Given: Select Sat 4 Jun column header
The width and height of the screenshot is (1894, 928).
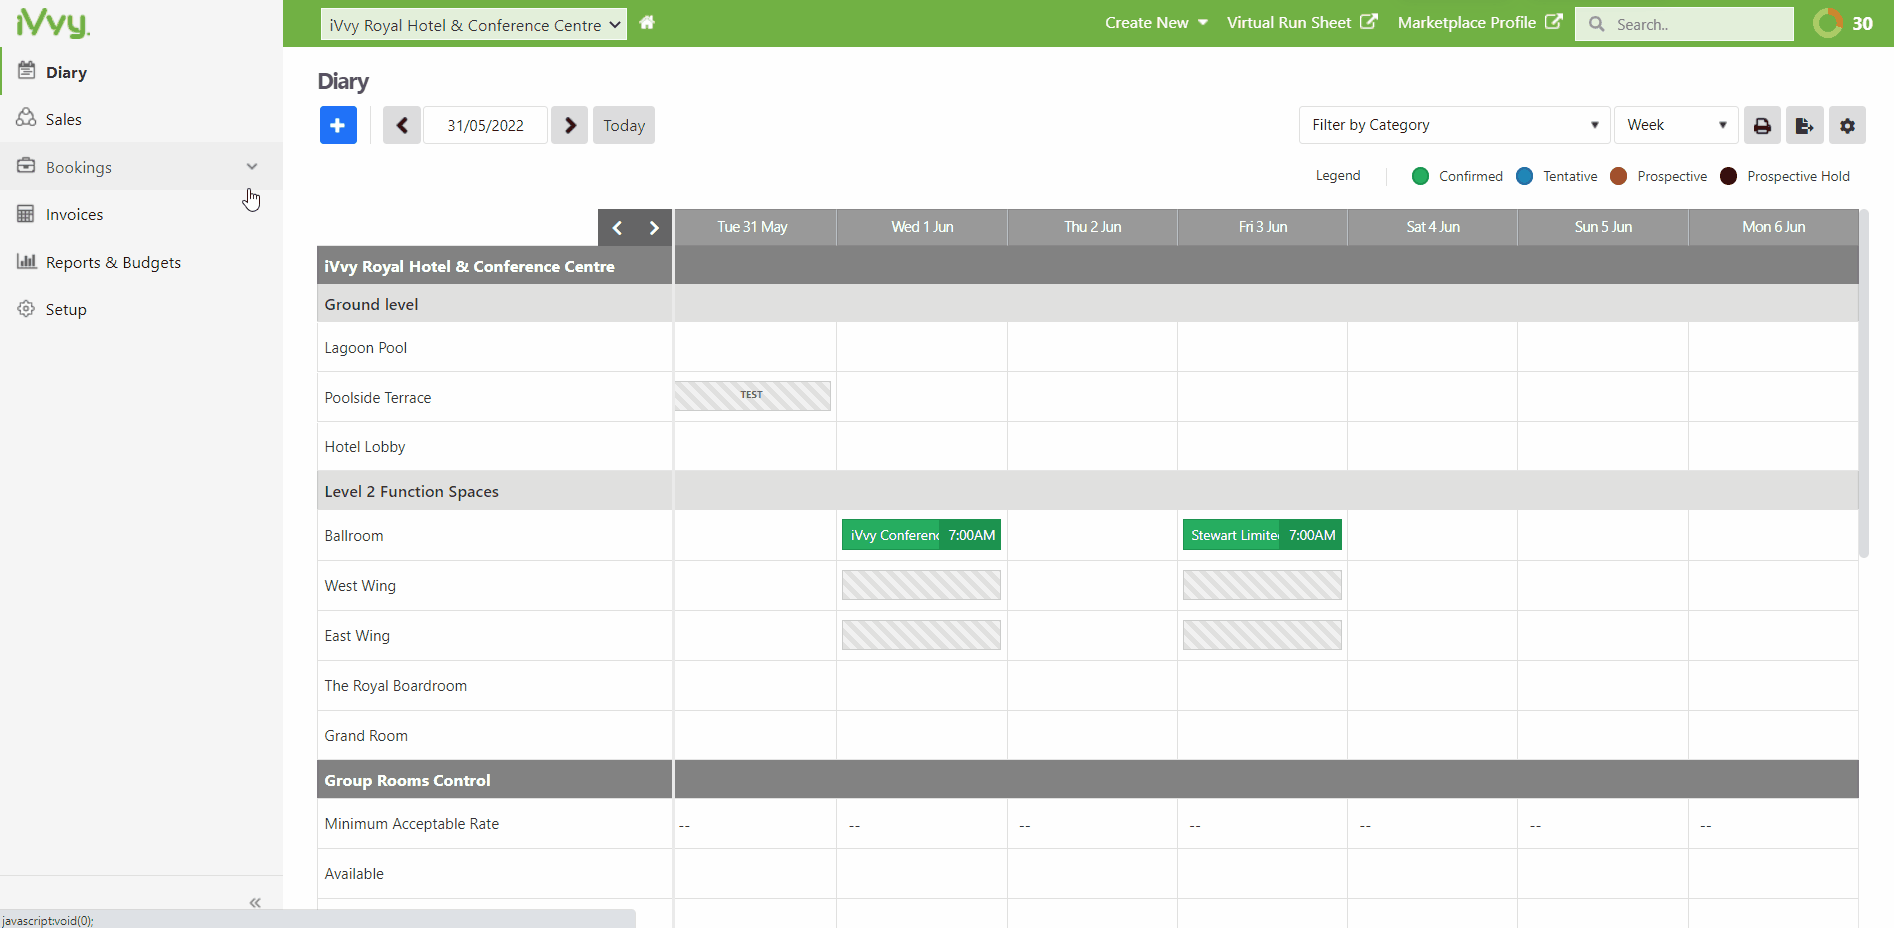Looking at the screenshot, I should click(1432, 227).
